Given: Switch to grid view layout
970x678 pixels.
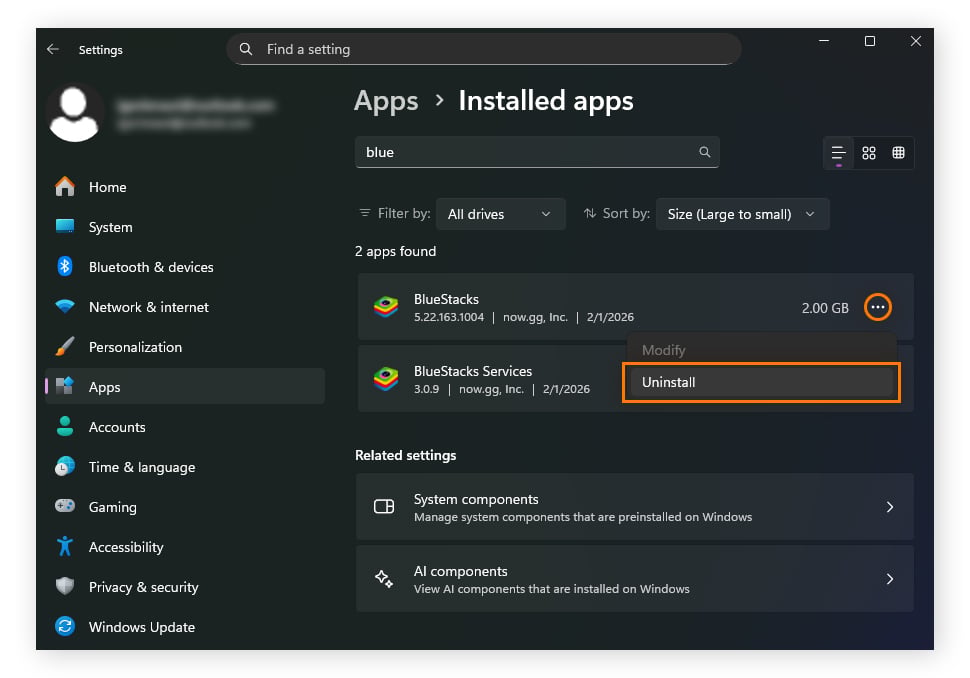Looking at the screenshot, I should click(x=869, y=153).
